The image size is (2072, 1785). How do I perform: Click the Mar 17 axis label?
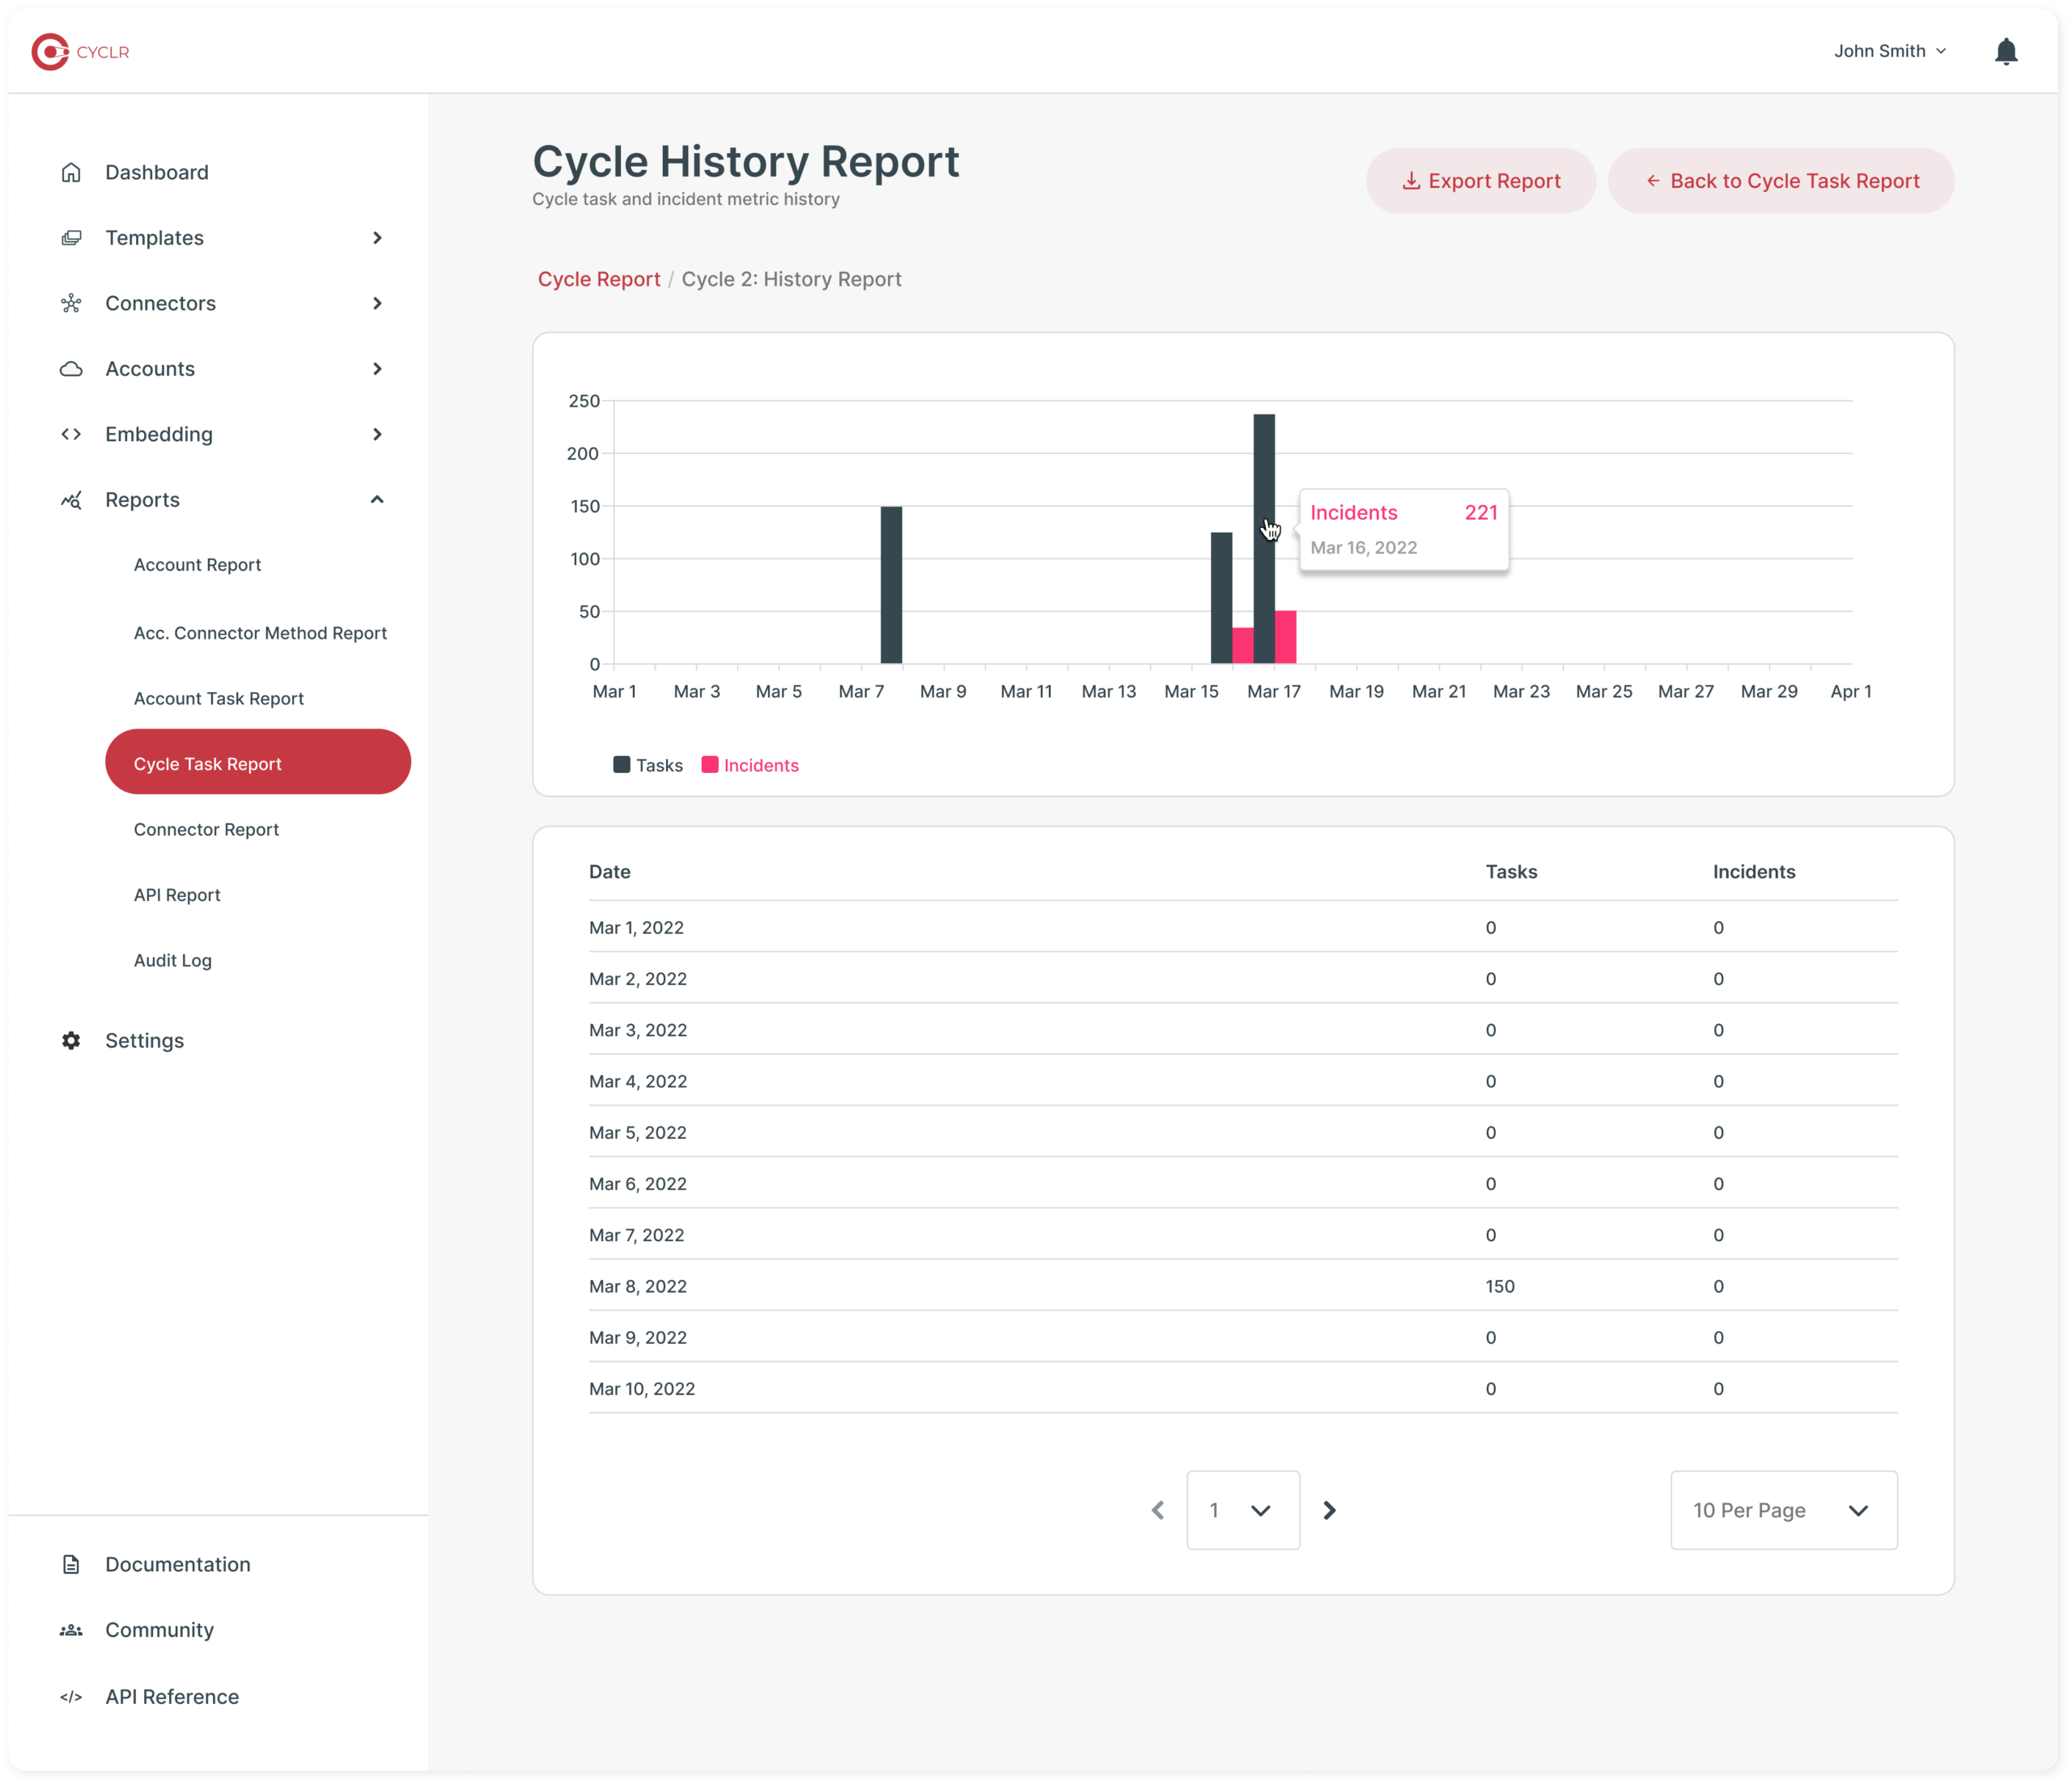[1273, 691]
